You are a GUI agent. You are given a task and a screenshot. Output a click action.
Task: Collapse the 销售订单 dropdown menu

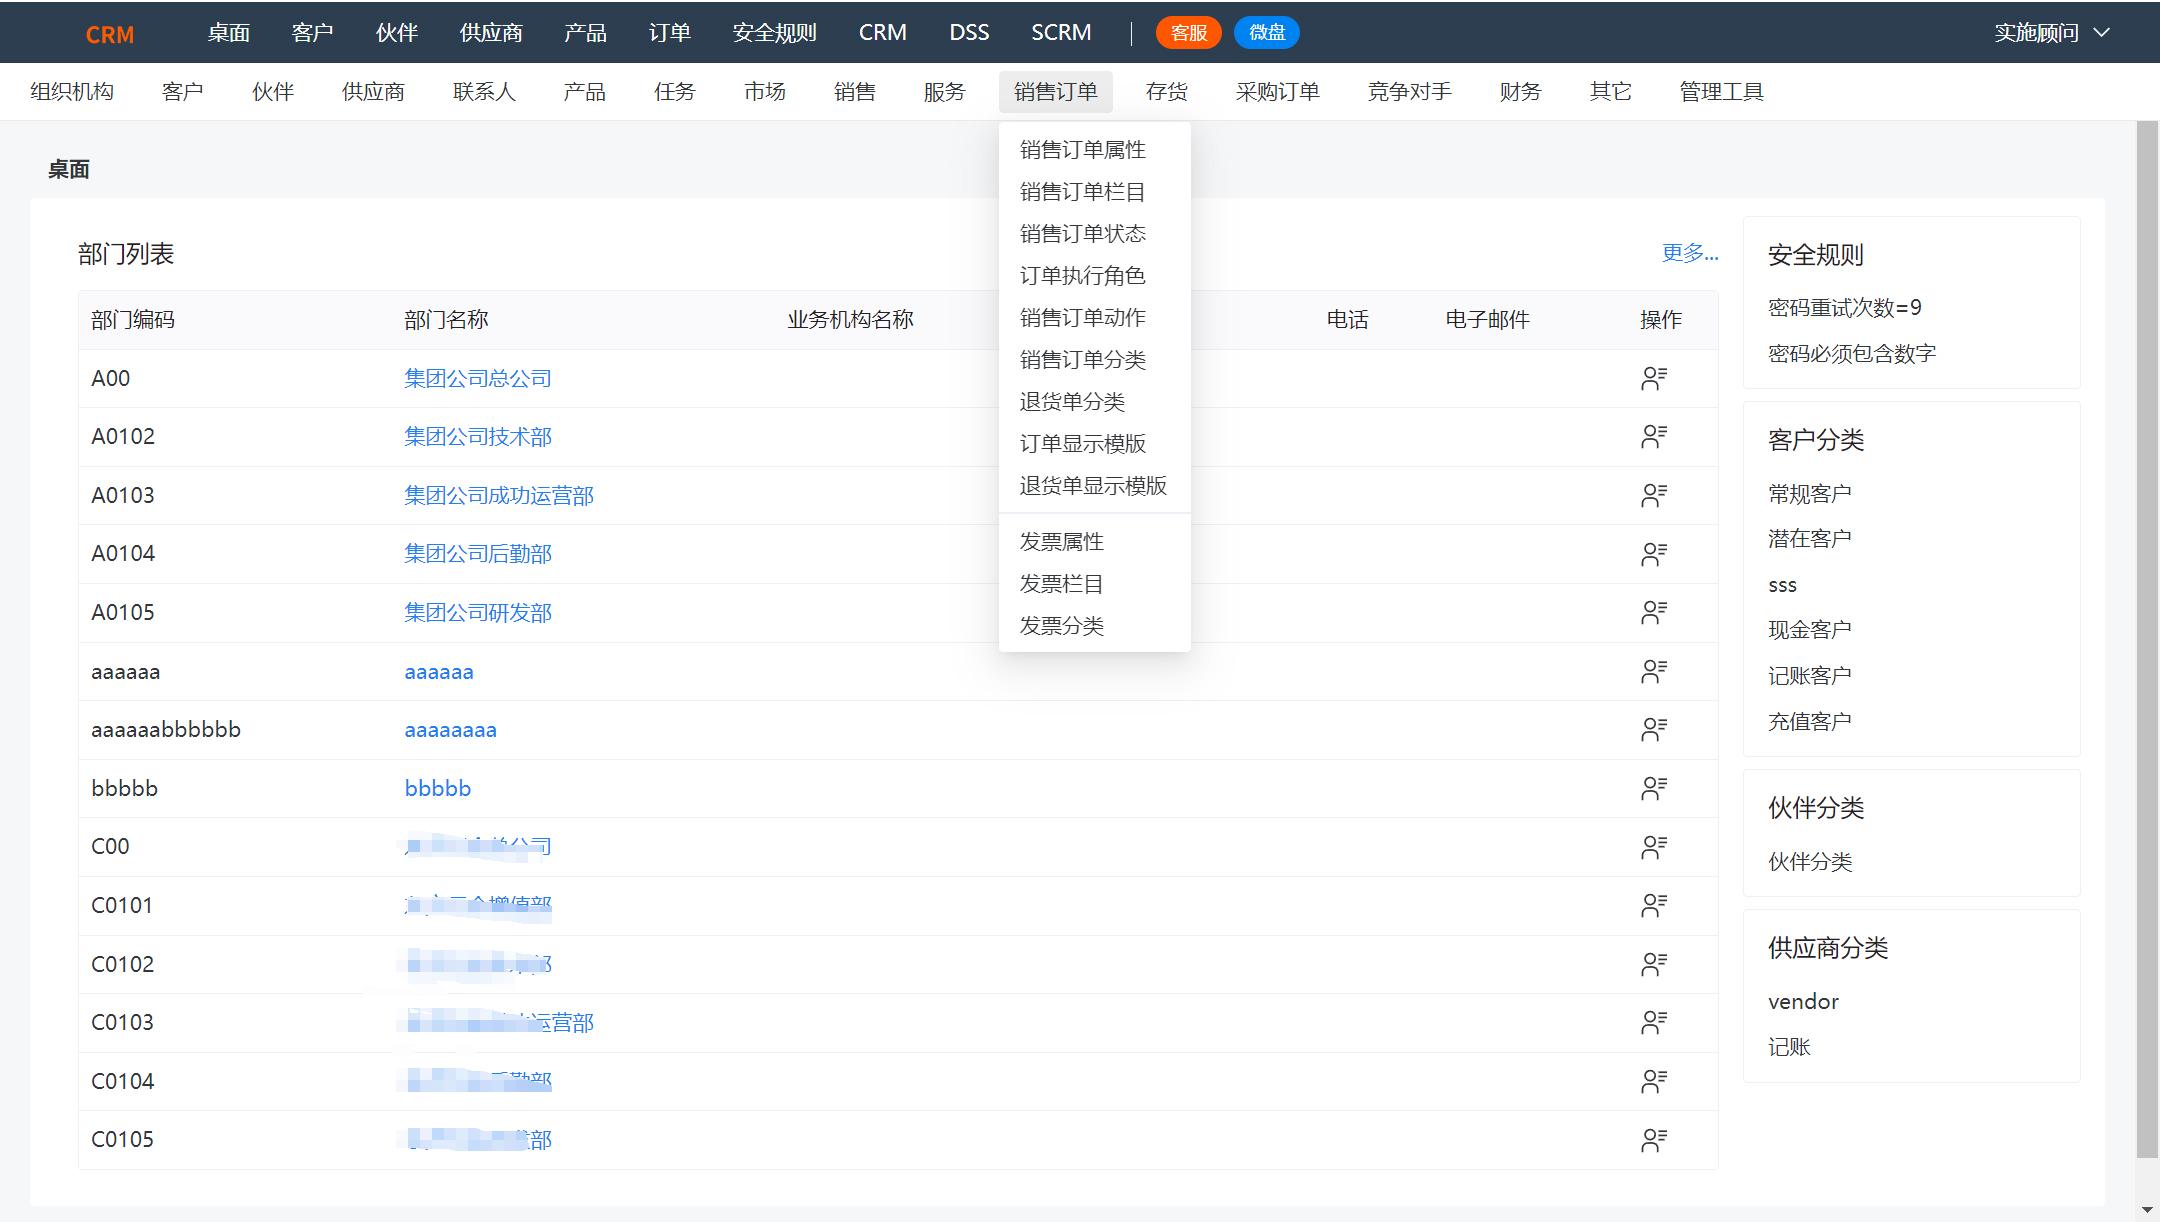coord(1055,92)
